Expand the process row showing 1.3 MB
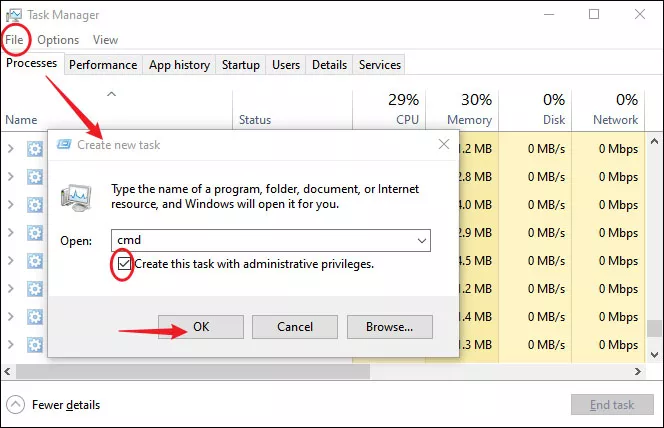 [x=11, y=345]
